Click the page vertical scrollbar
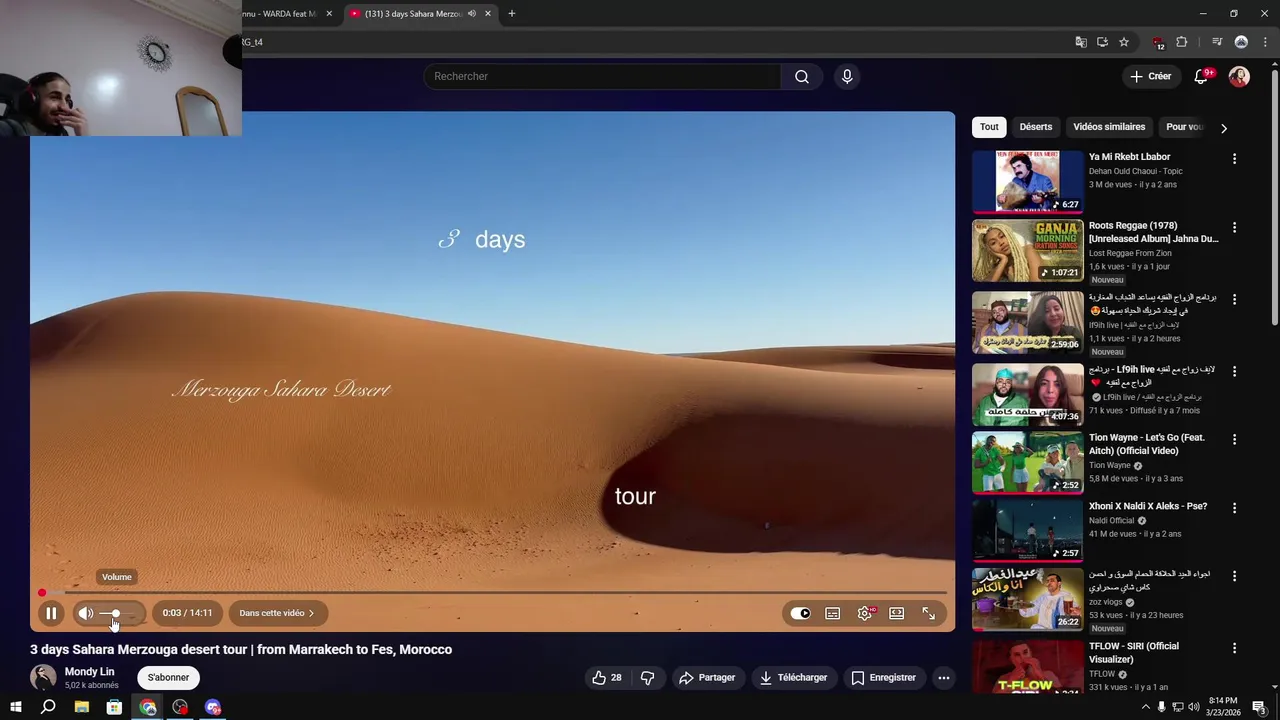Viewport: 1280px width, 720px height. tap(1274, 198)
